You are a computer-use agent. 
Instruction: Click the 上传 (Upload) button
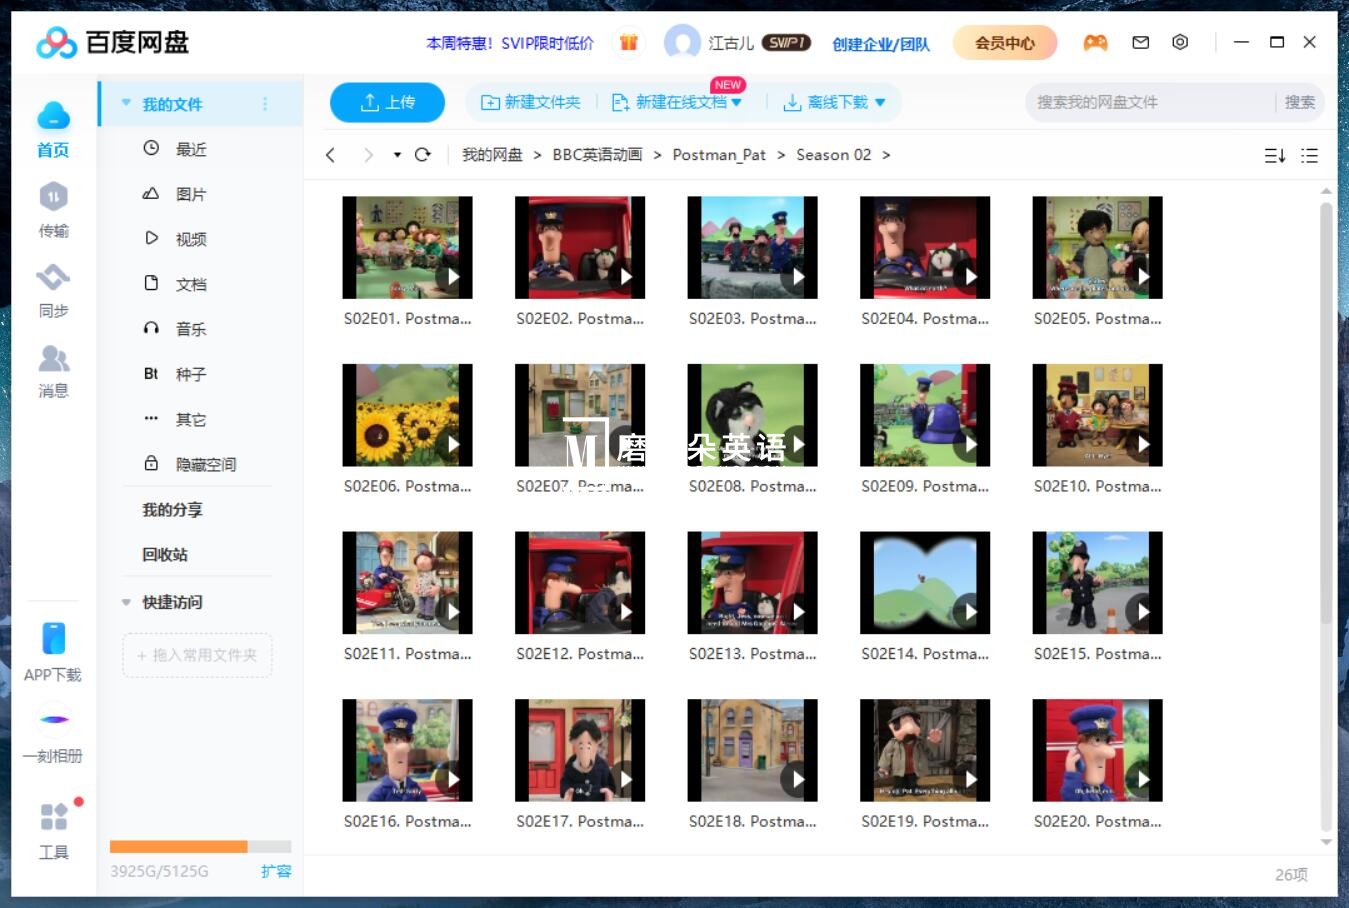coord(387,101)
